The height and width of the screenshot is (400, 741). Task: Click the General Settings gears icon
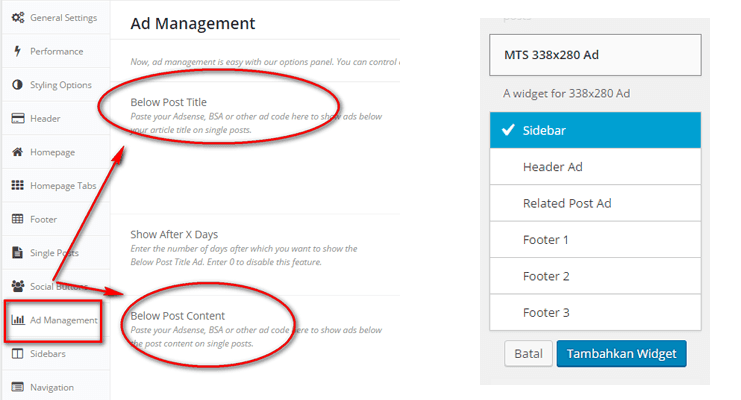[x=17, y=17]
